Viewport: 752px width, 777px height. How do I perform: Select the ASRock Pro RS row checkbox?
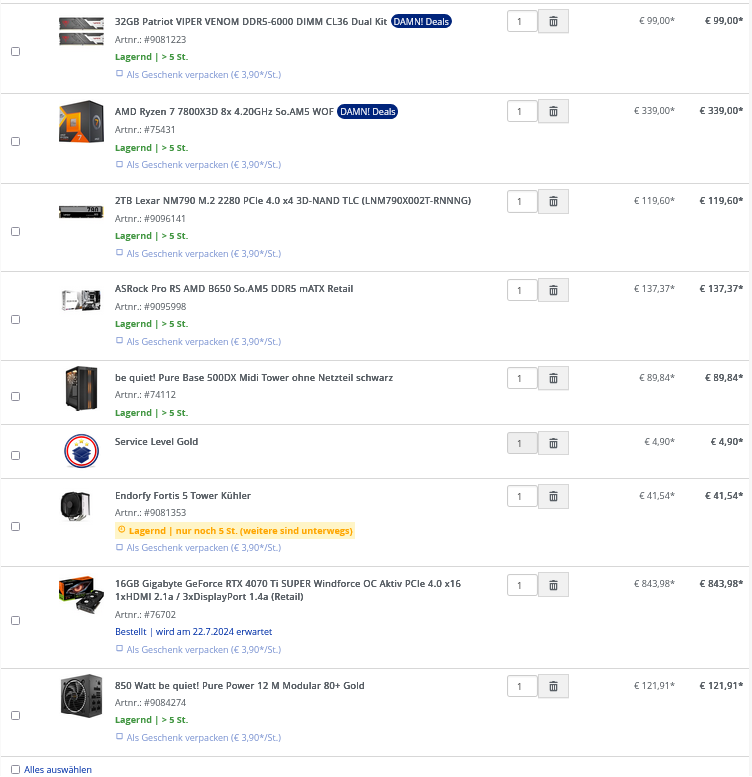[15, 320]
